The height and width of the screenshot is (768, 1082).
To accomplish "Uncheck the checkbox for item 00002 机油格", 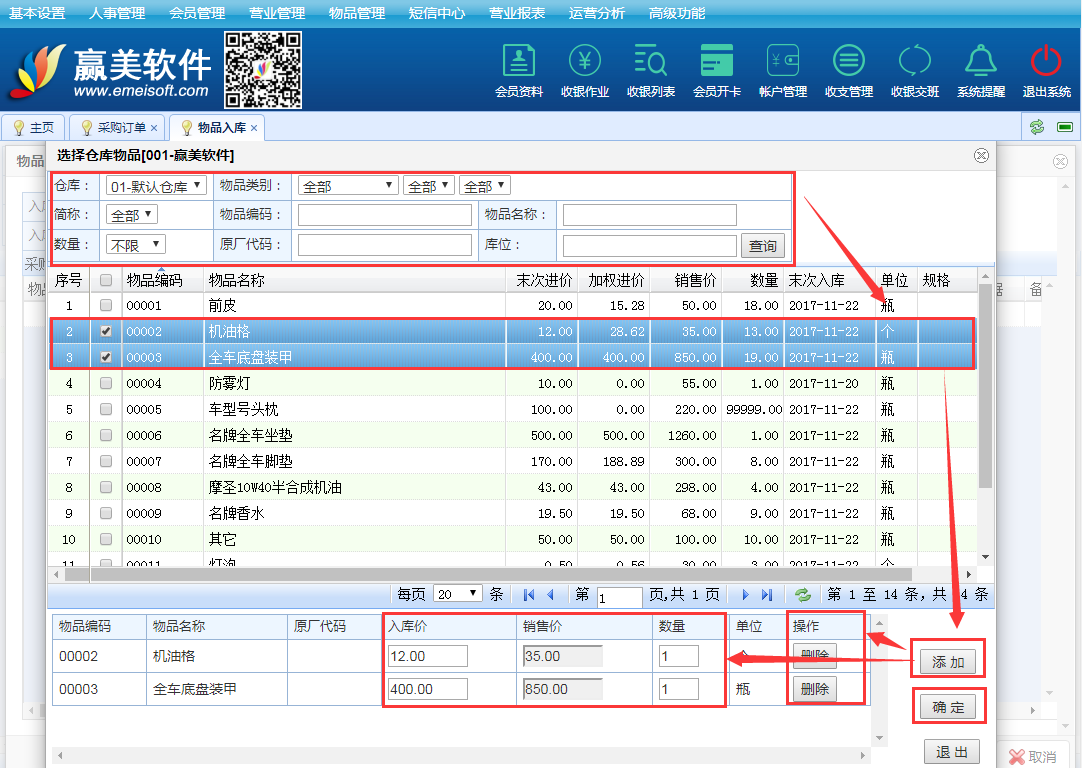I will (x=106, y=332).
